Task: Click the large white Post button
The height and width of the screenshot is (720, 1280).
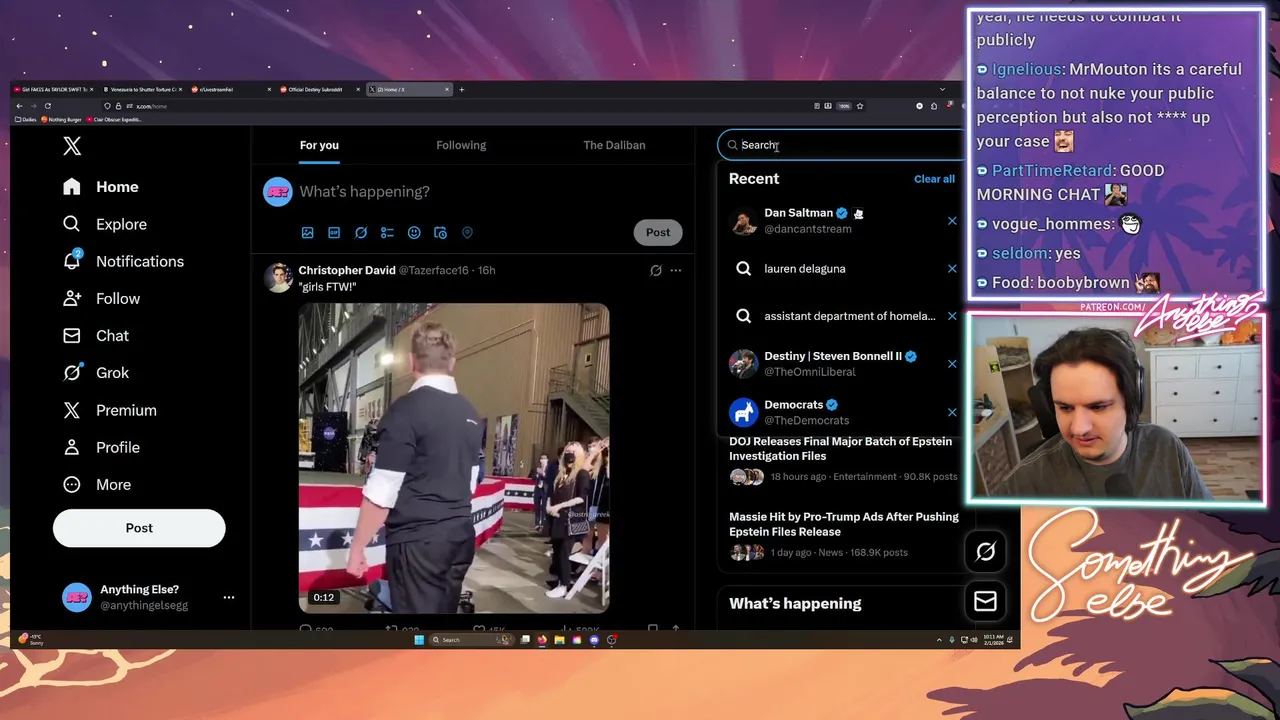Action: 139,528
